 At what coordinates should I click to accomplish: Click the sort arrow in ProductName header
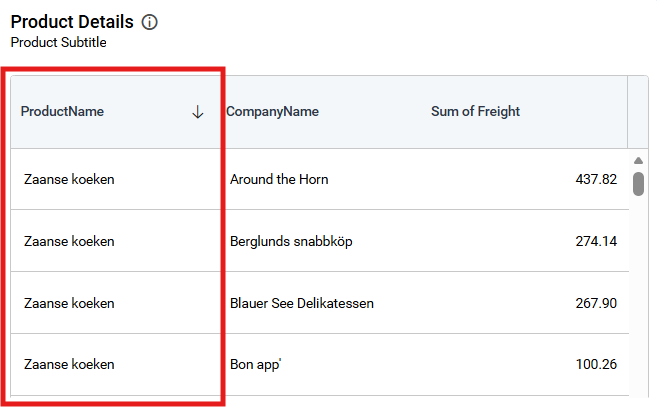click(197, 112)
